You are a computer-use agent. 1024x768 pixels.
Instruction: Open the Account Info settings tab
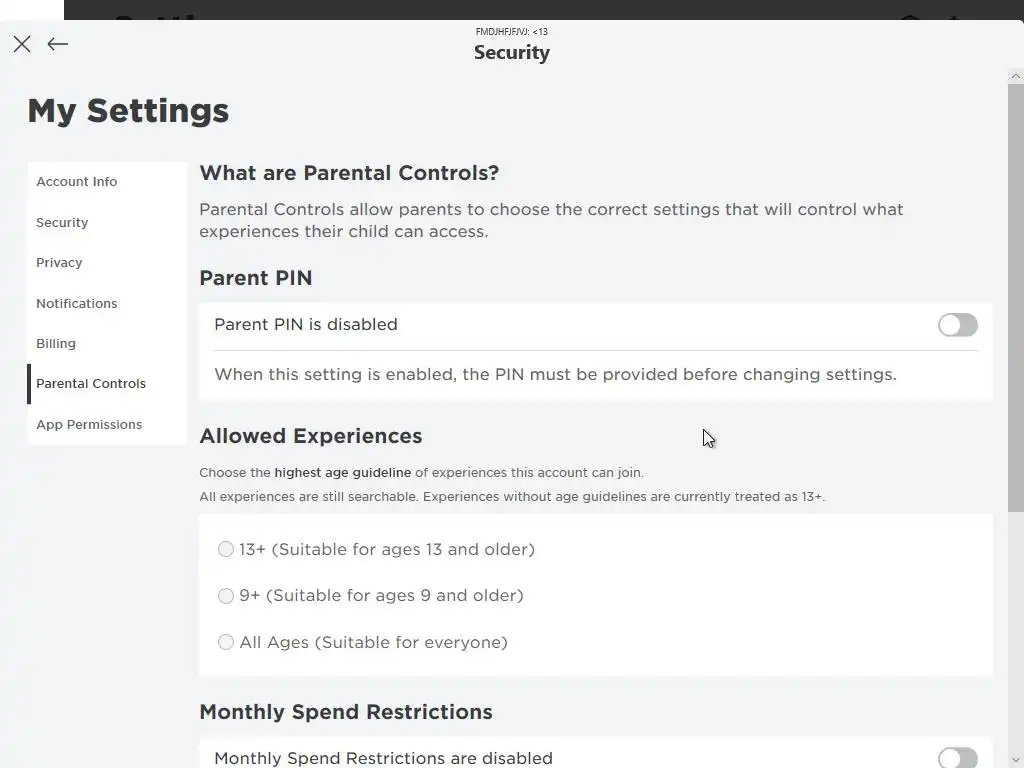pos(77,182)
